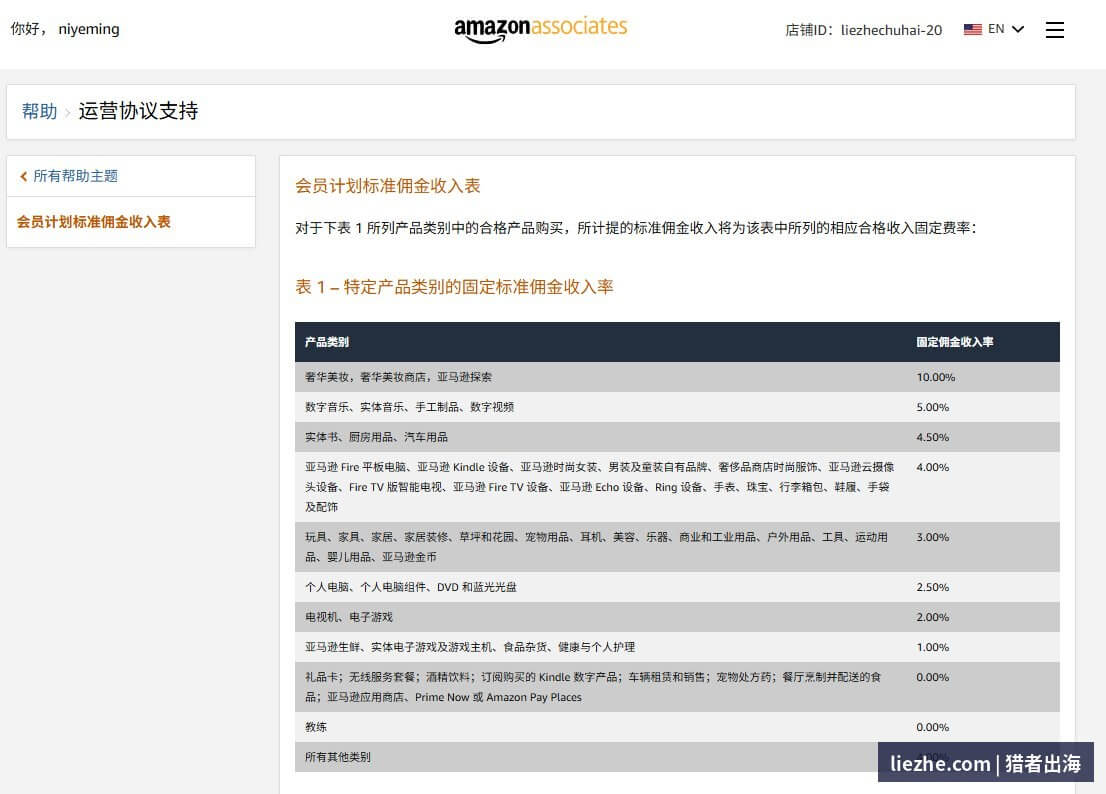Click the 3.00% rate cell
This screenshot has width=1106, height=794.
pyautogui.click(x=932, y=537)
